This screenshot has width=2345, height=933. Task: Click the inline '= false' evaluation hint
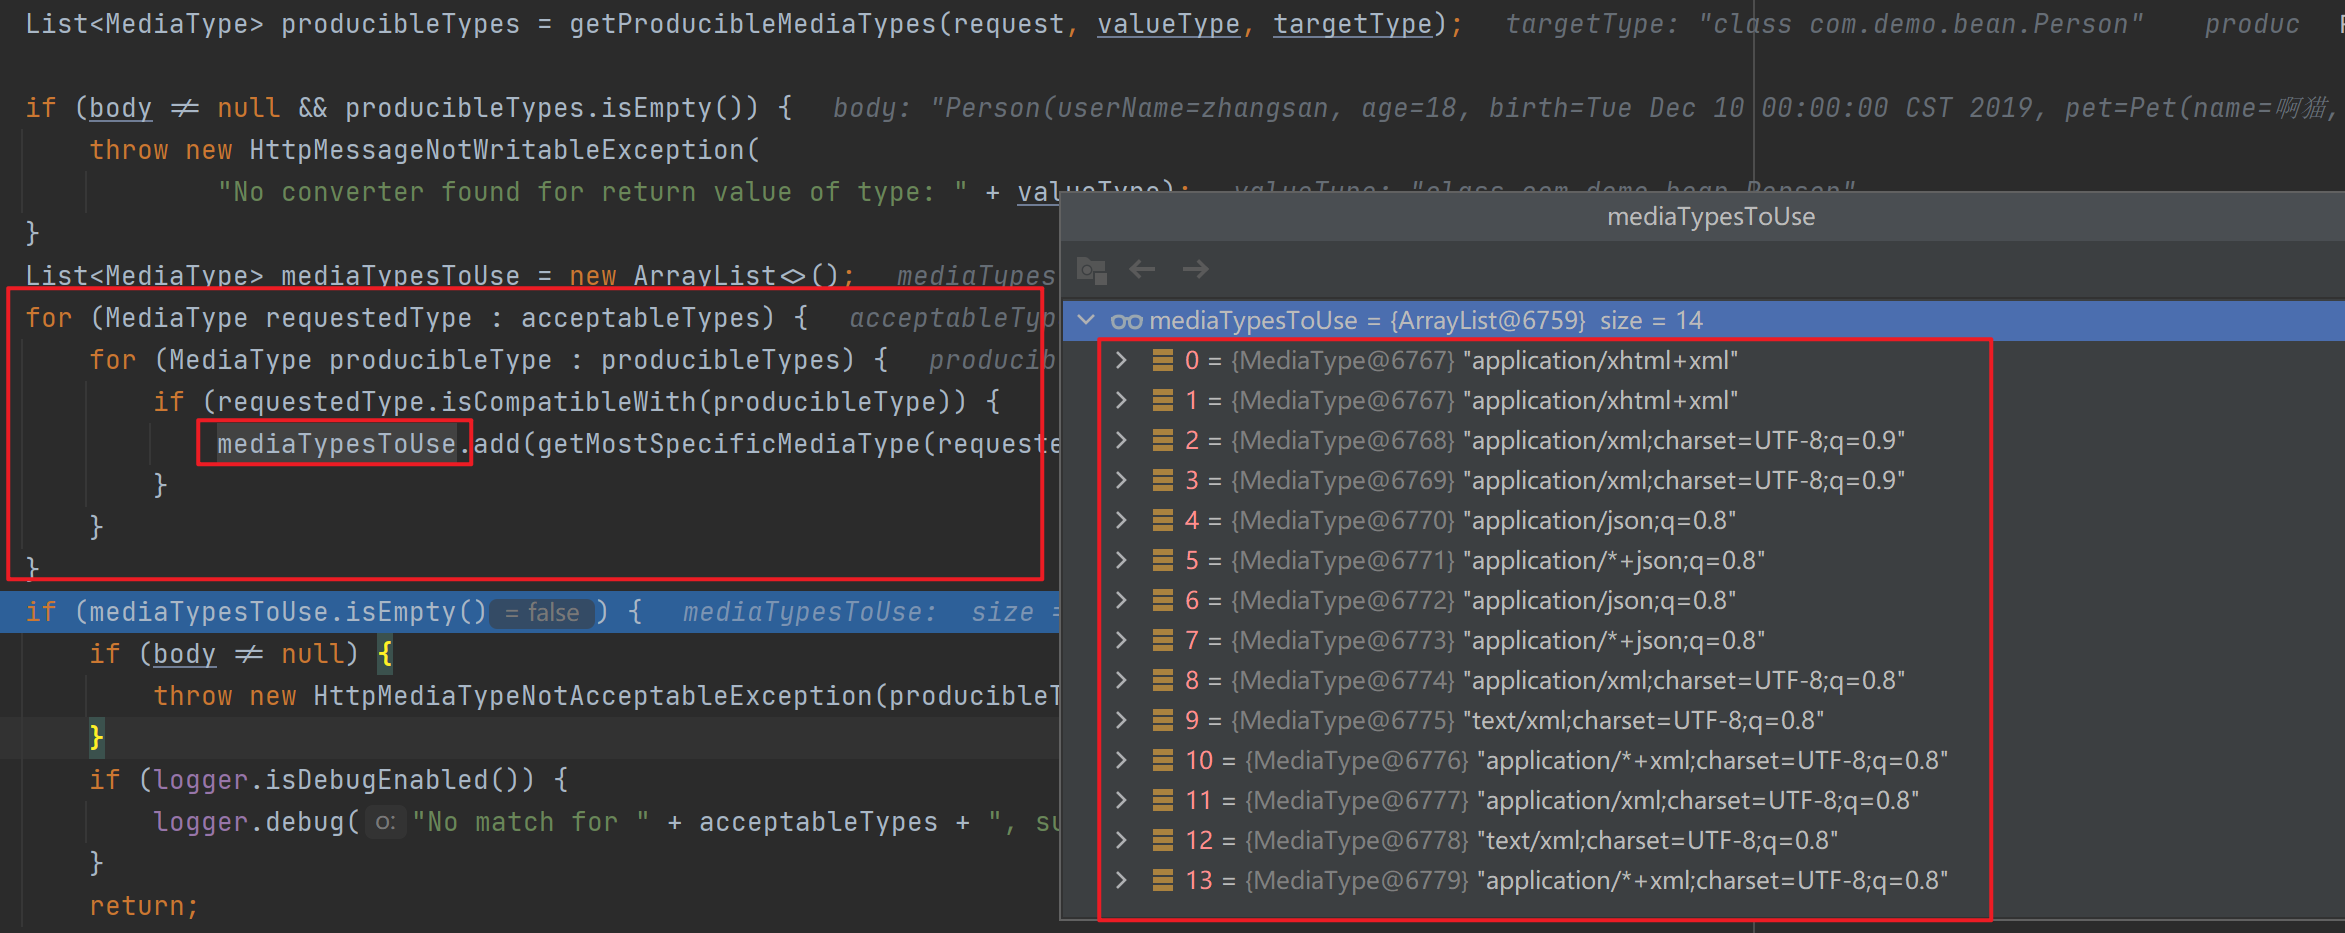pos(542,612)
